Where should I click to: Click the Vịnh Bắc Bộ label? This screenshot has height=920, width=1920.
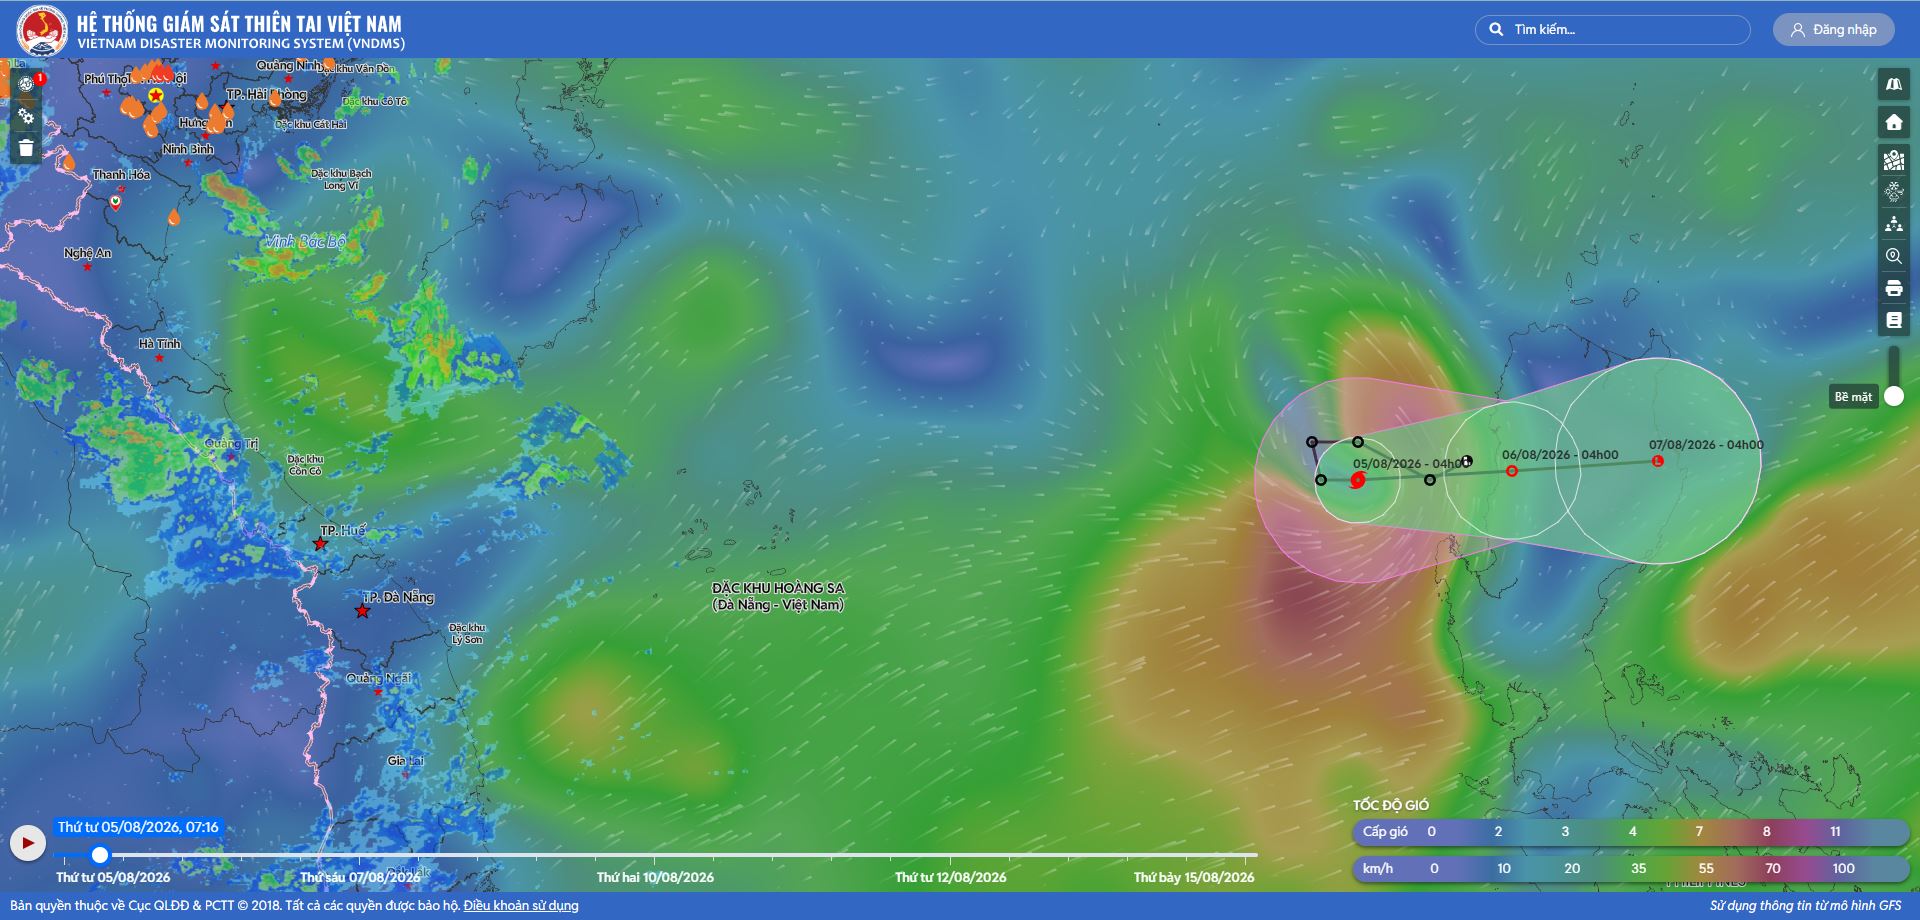coord(306,242)
